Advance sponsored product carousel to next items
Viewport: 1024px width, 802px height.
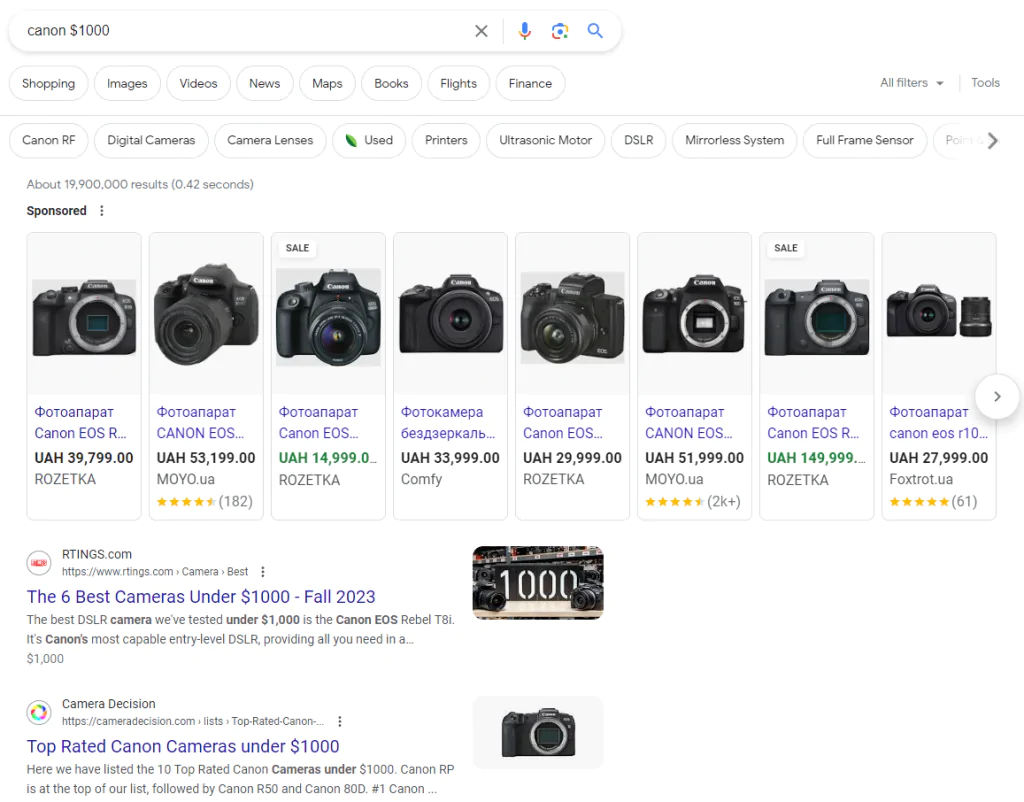click(997, 396)
